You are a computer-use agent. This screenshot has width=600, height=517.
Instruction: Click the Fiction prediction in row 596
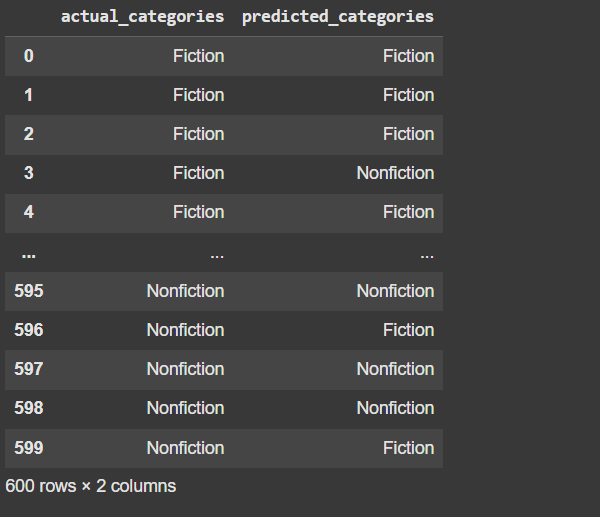[x=408, y=330]
